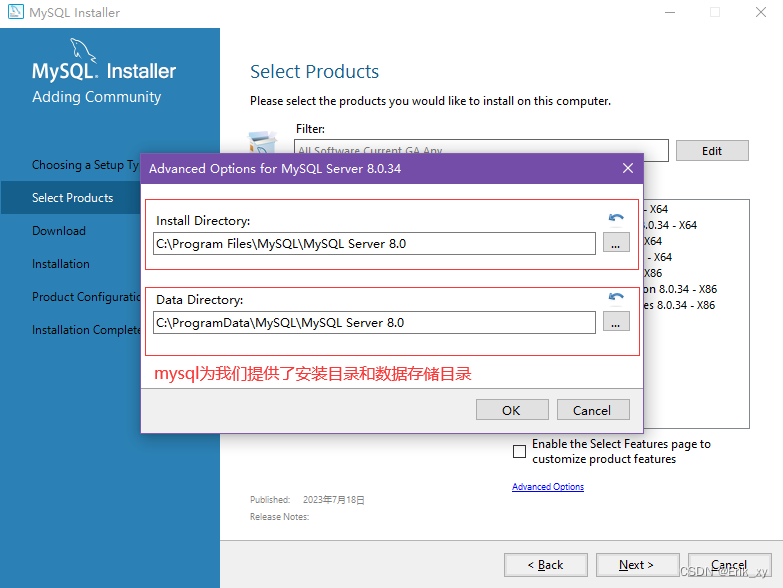This screenshot has width=783, height=588.
Task: Select Product Configuration sidebar step
Action: pyautogui.click(x=86, y=297)
